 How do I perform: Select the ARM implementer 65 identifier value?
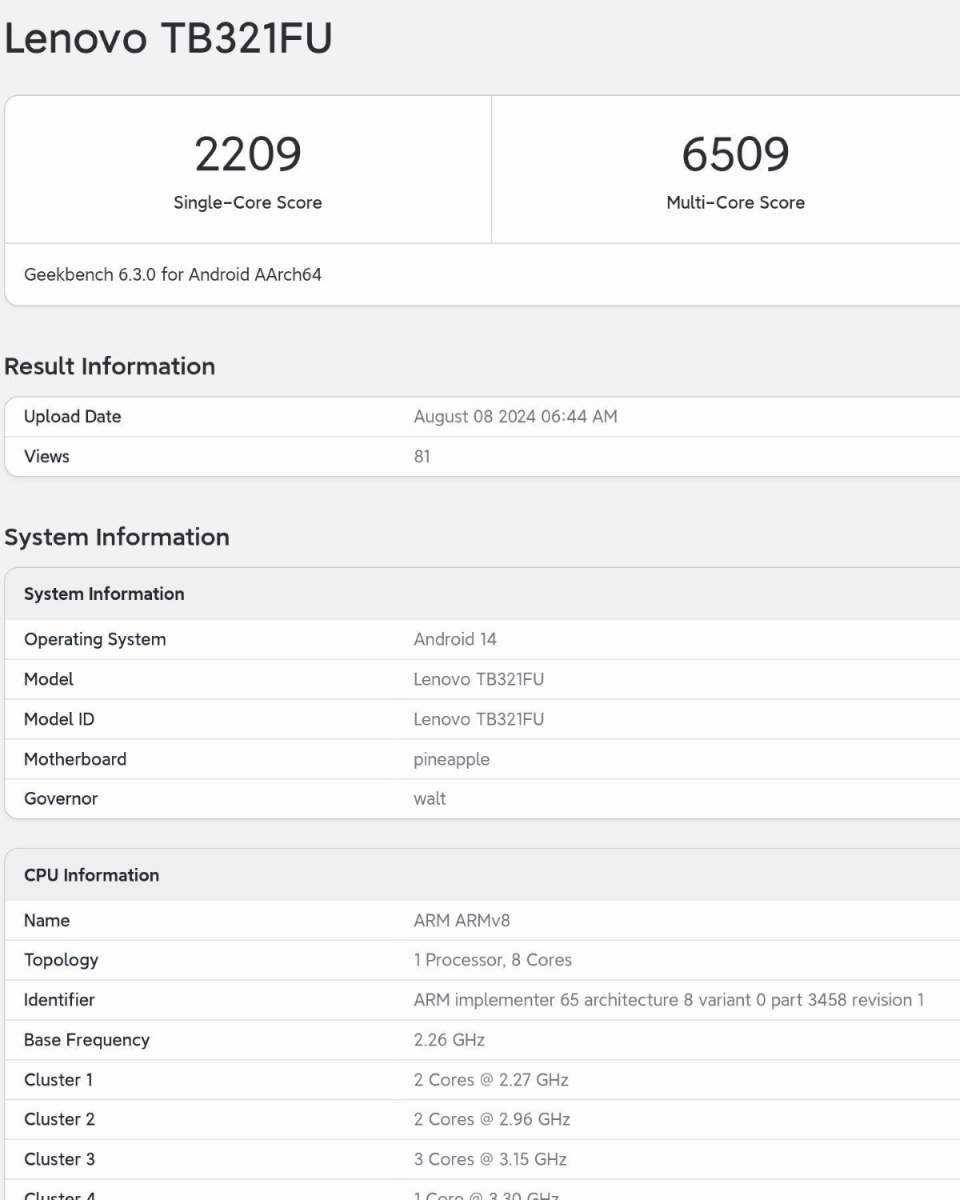(669, 1000)
